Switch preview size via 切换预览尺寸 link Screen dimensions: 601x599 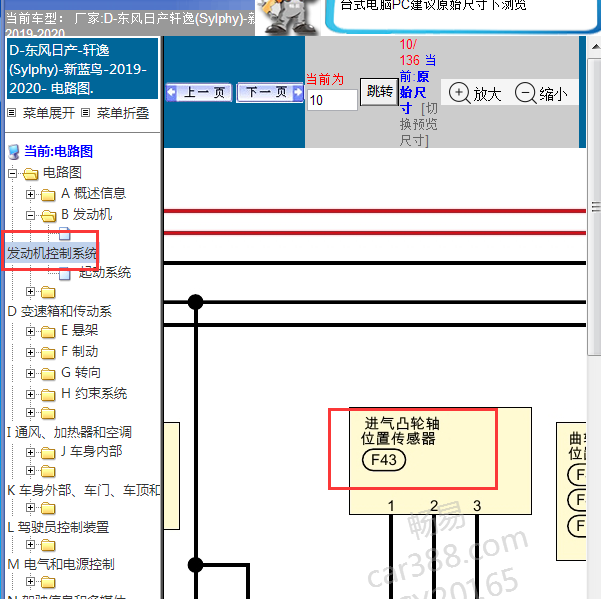pos(419,125)
